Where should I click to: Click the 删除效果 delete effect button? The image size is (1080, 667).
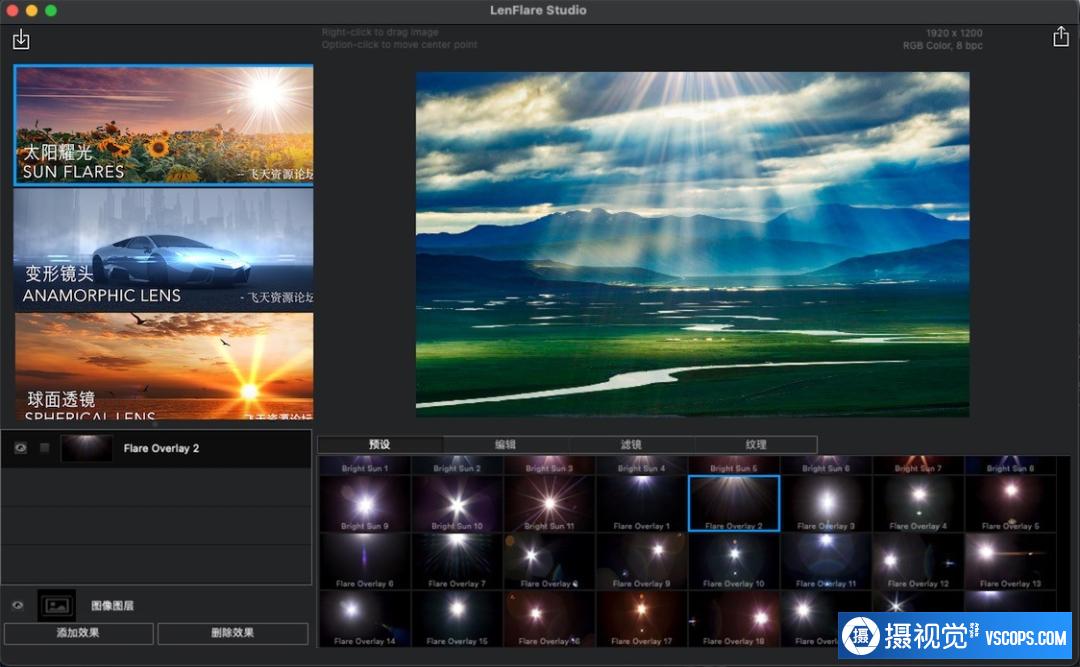pyautogui.click(x=233, y=633)
